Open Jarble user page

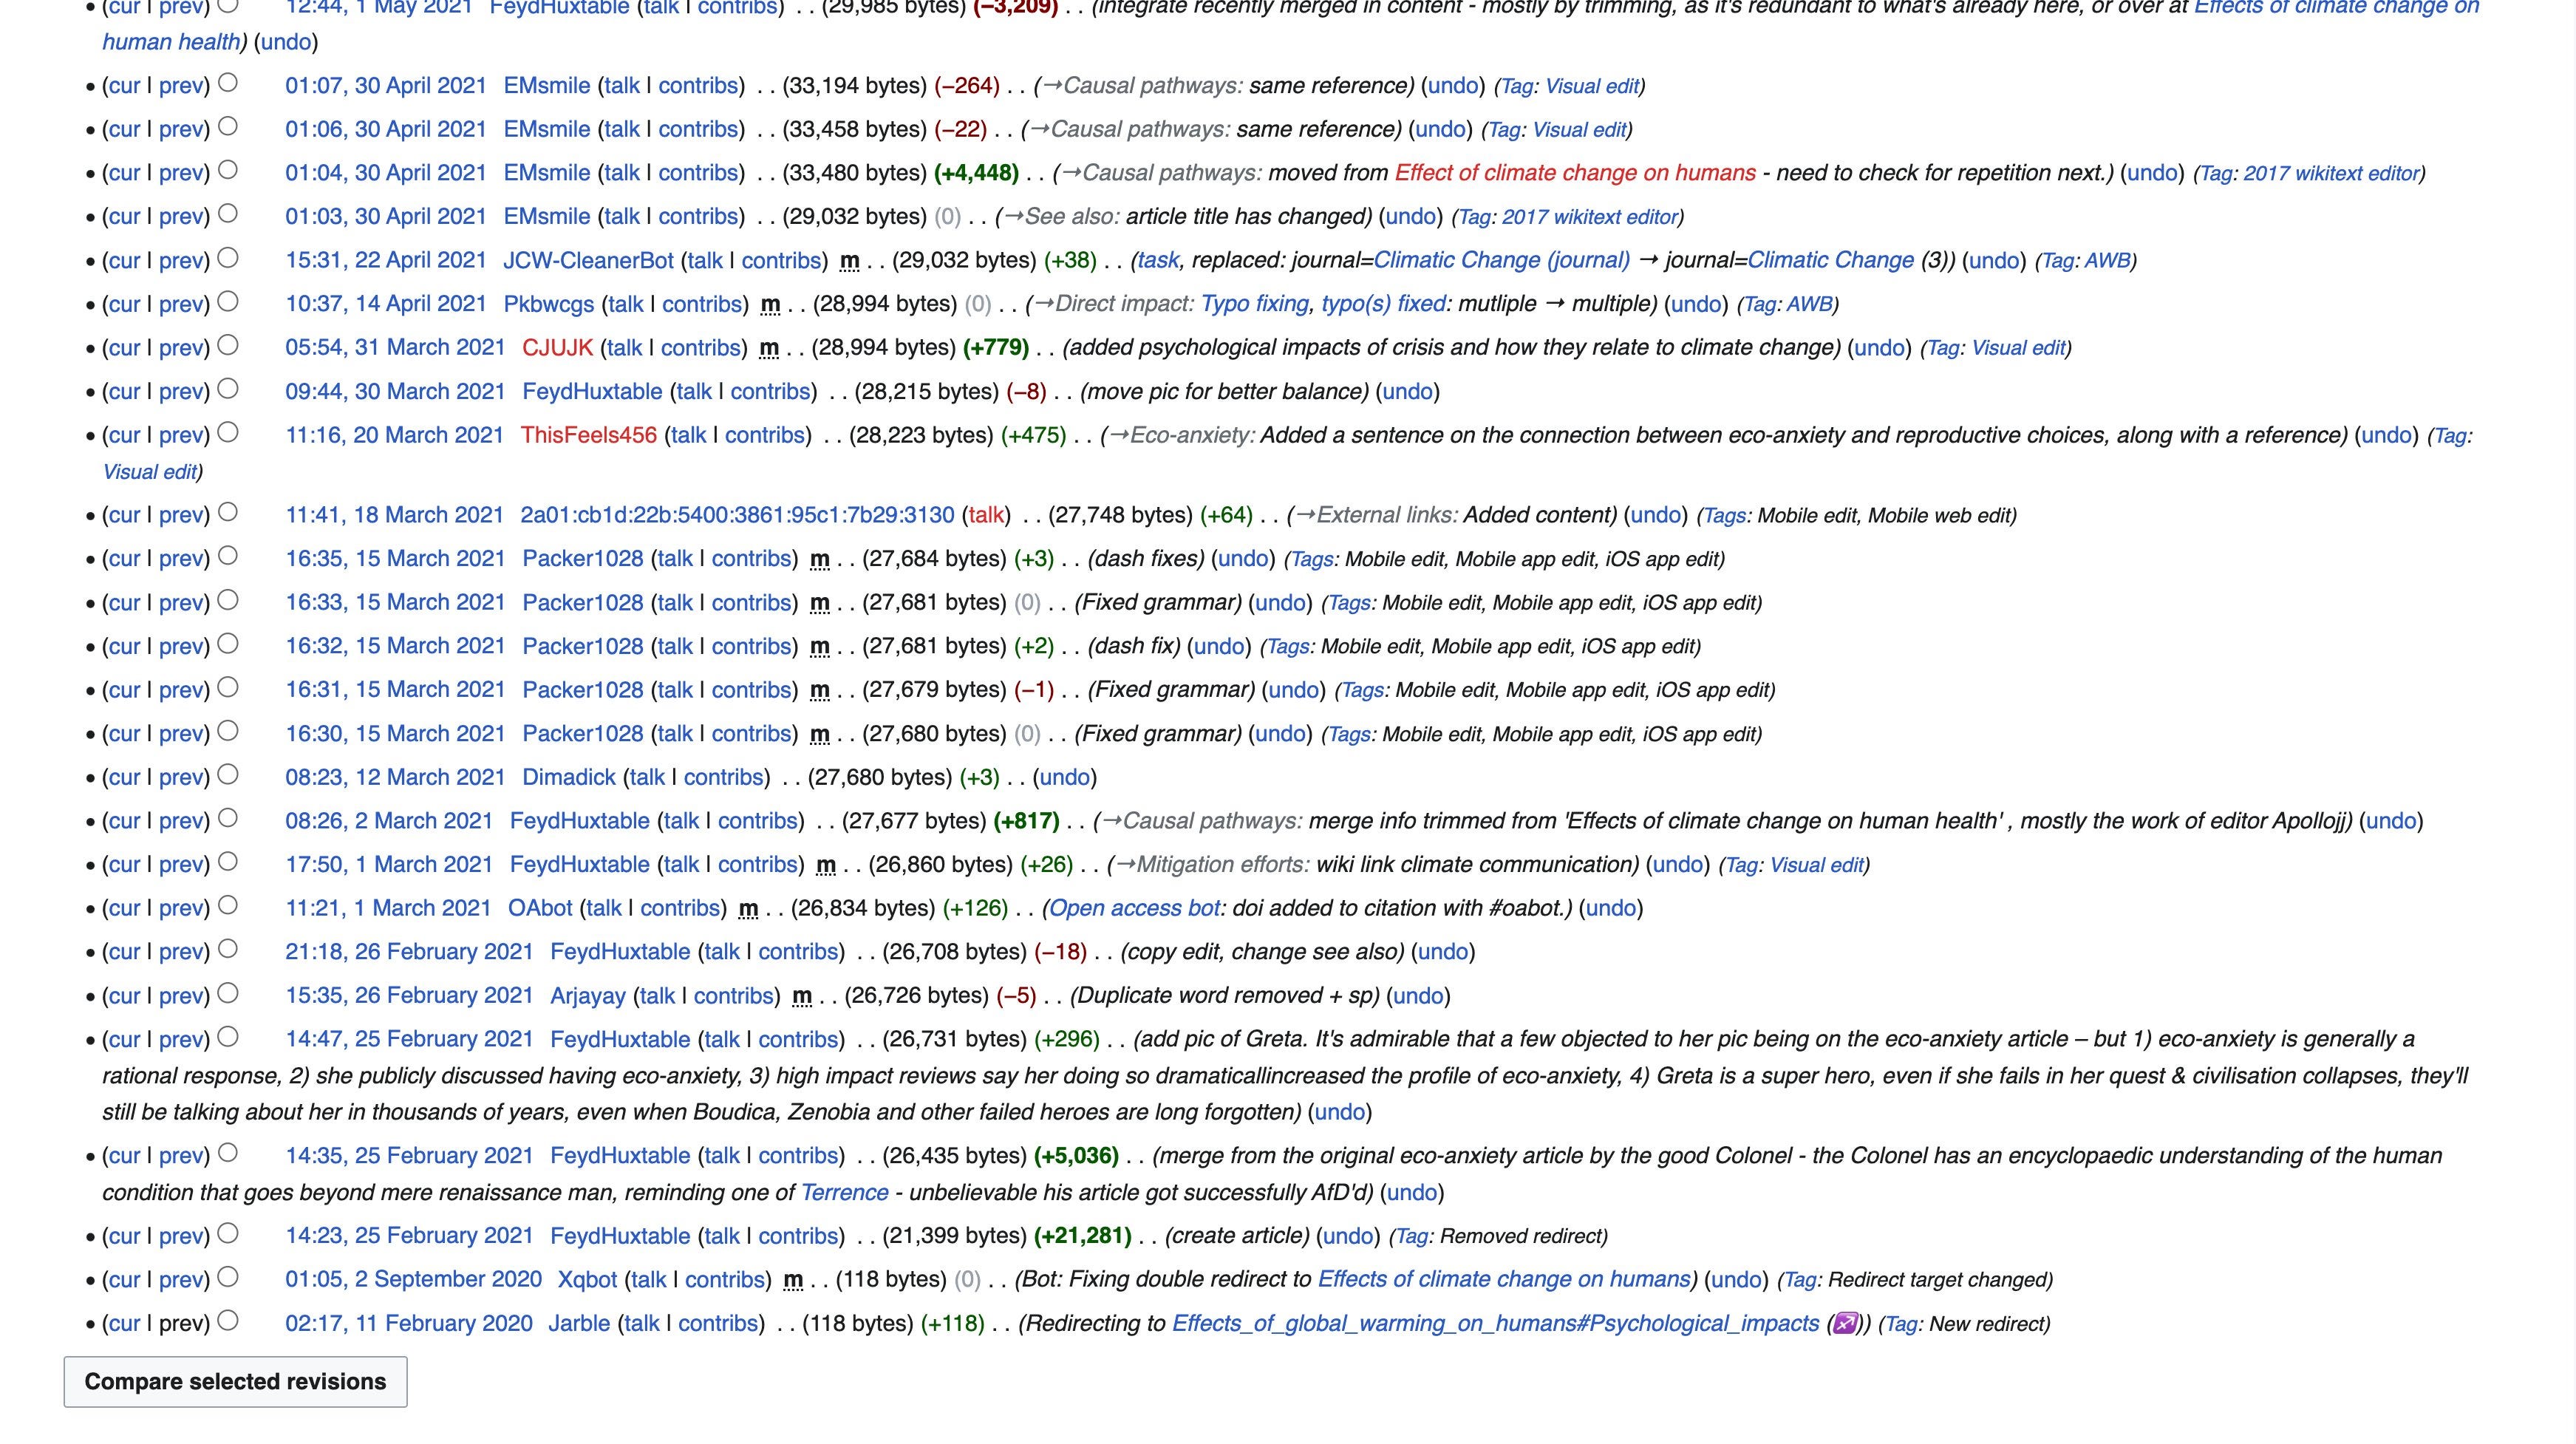click(x=579, y=1323)
